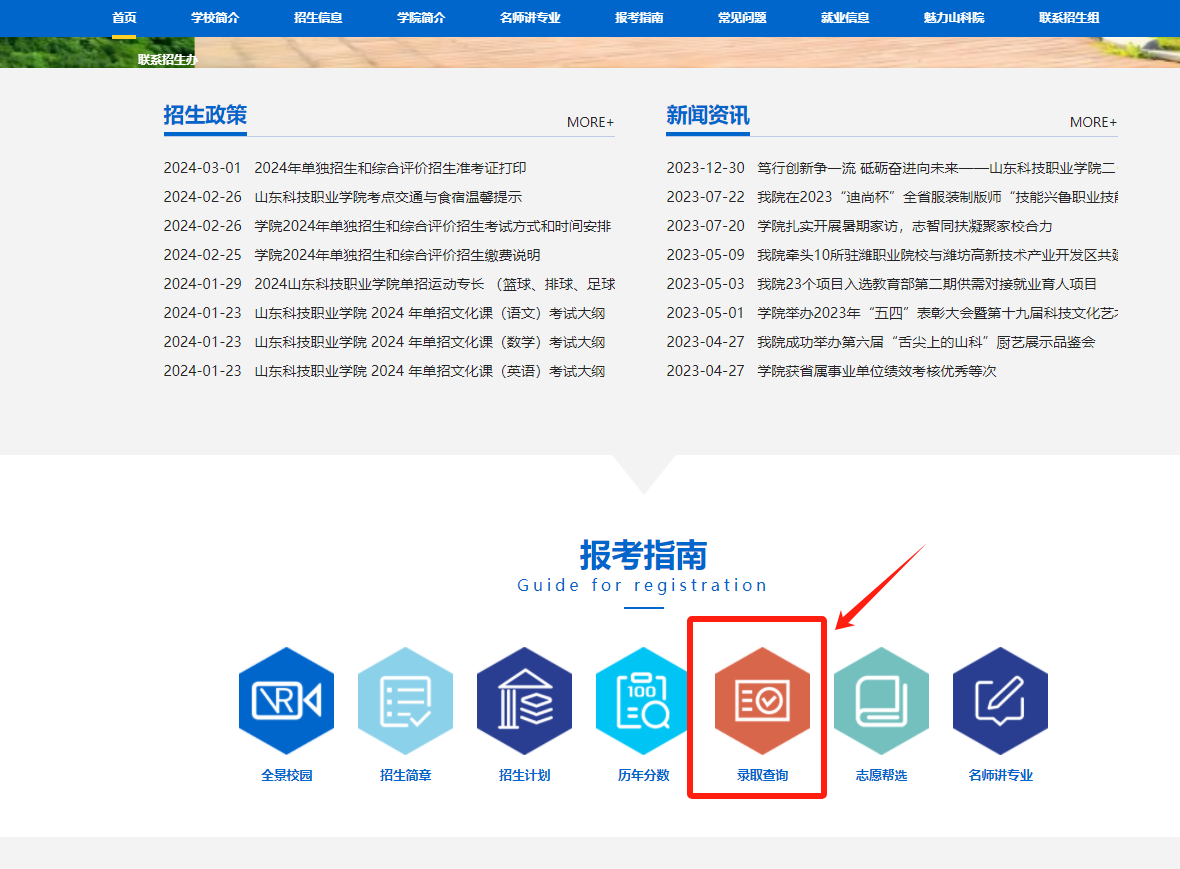Click the 招生简章 checklist hexagon icon
Viewport: 1180px width, 869px height.
405,701
